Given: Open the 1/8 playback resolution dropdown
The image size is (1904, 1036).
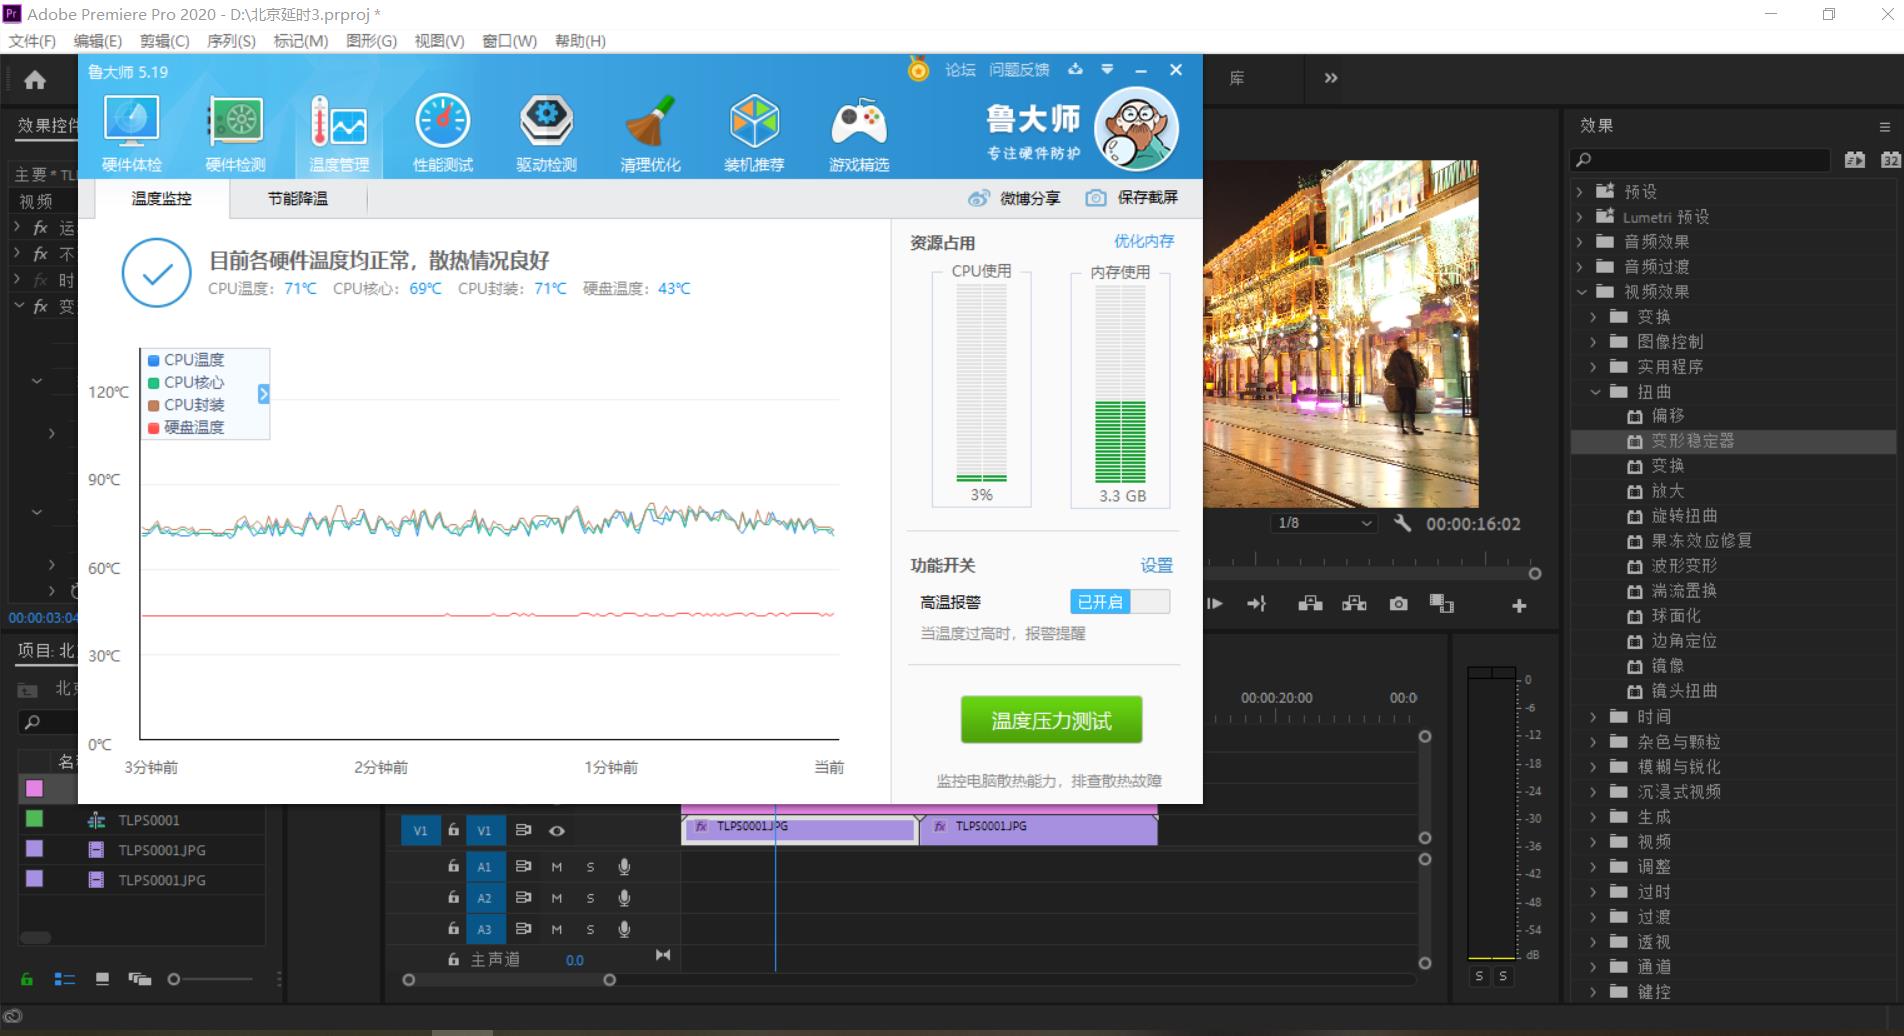Looking at the screenshot, I should [x=1325, y=523].
